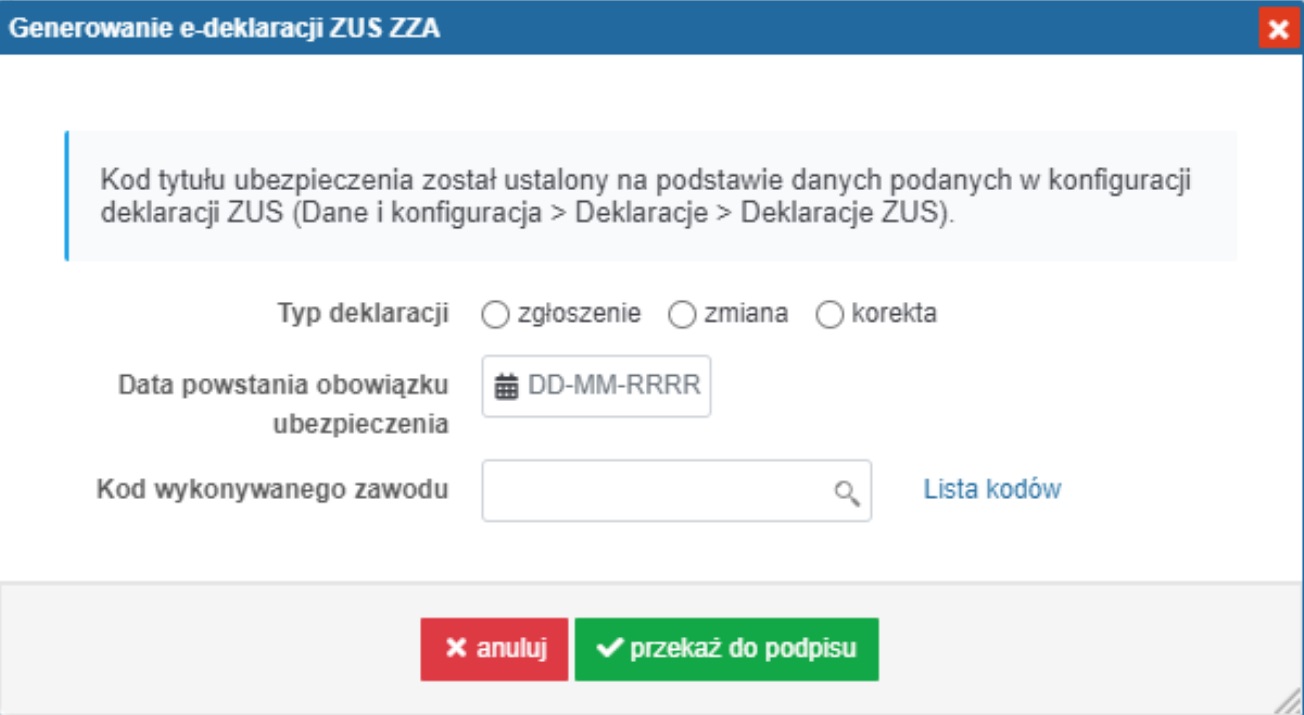Open the "Lista kodów" link

pyautogui.click(x=992, y=489)
